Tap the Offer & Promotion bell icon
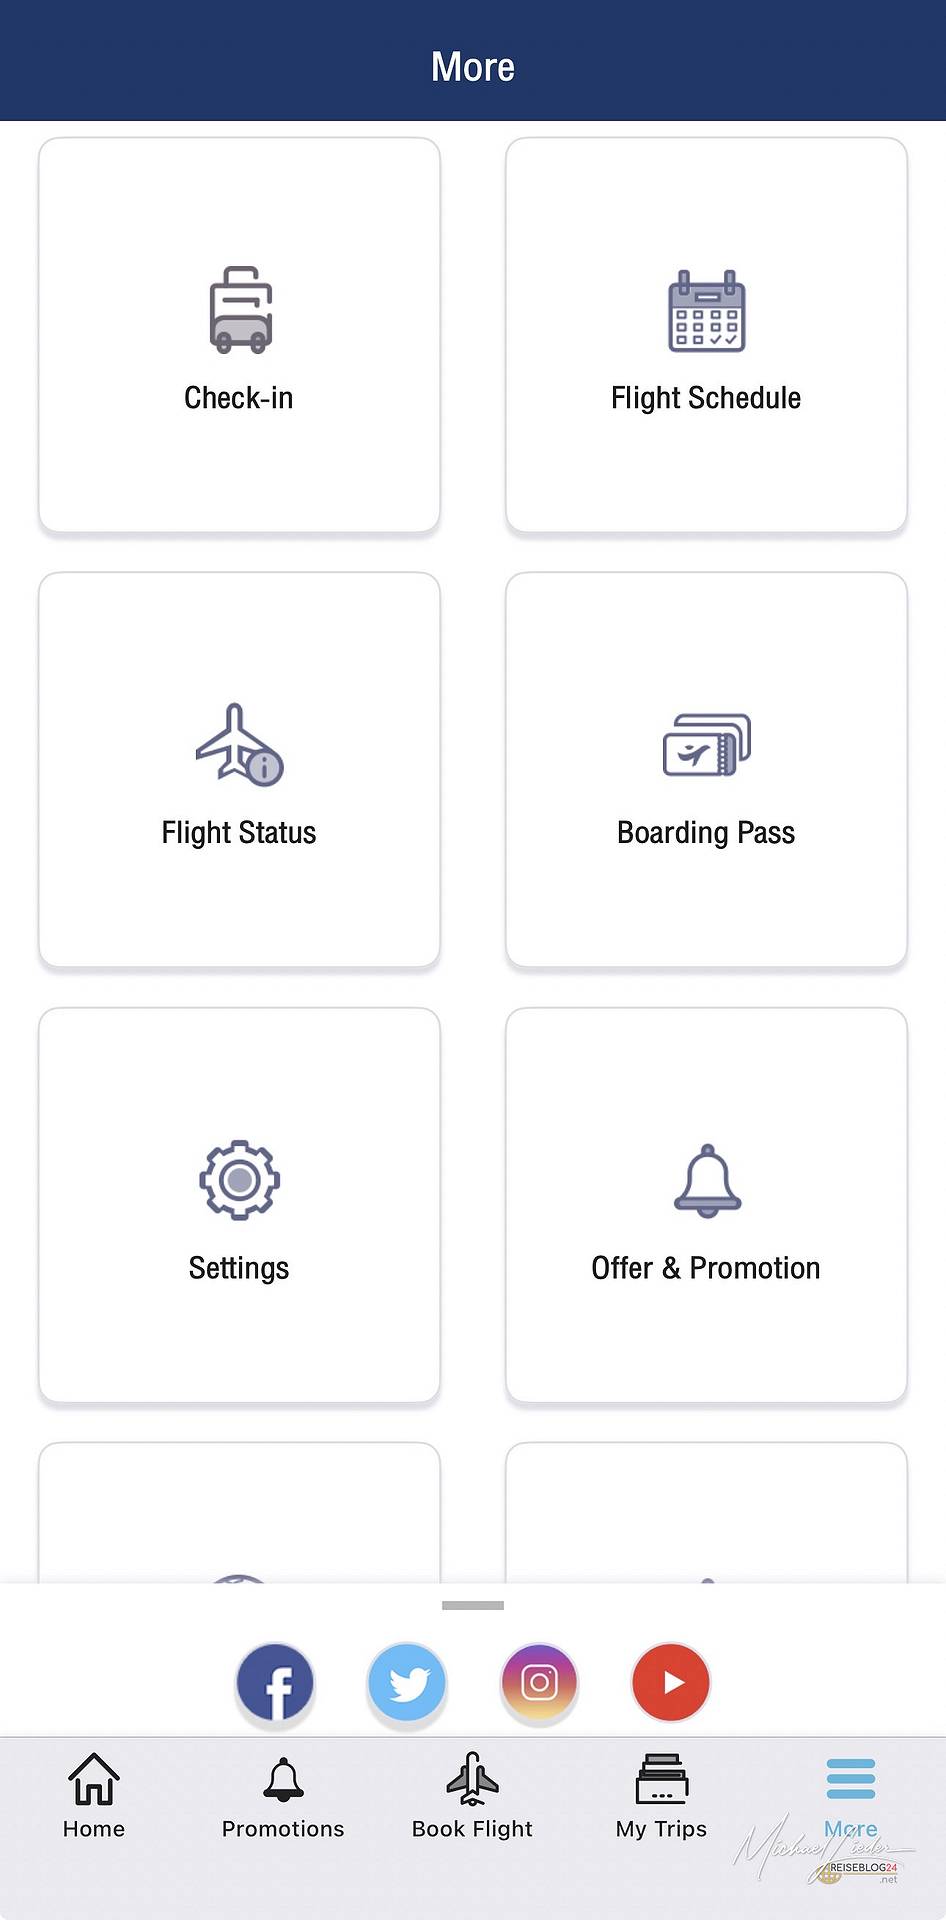The image size is (946, 1920). point(707,1180)
